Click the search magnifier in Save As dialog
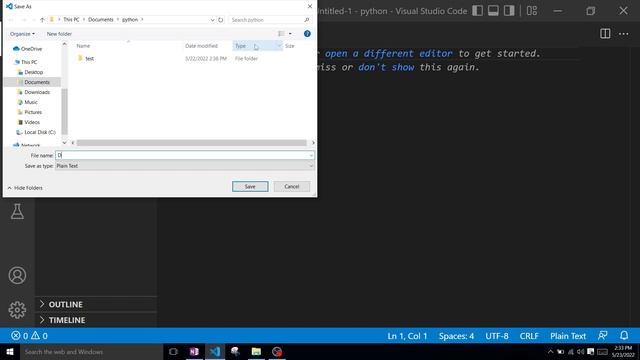640x360 pixels. tap(307, 20)
